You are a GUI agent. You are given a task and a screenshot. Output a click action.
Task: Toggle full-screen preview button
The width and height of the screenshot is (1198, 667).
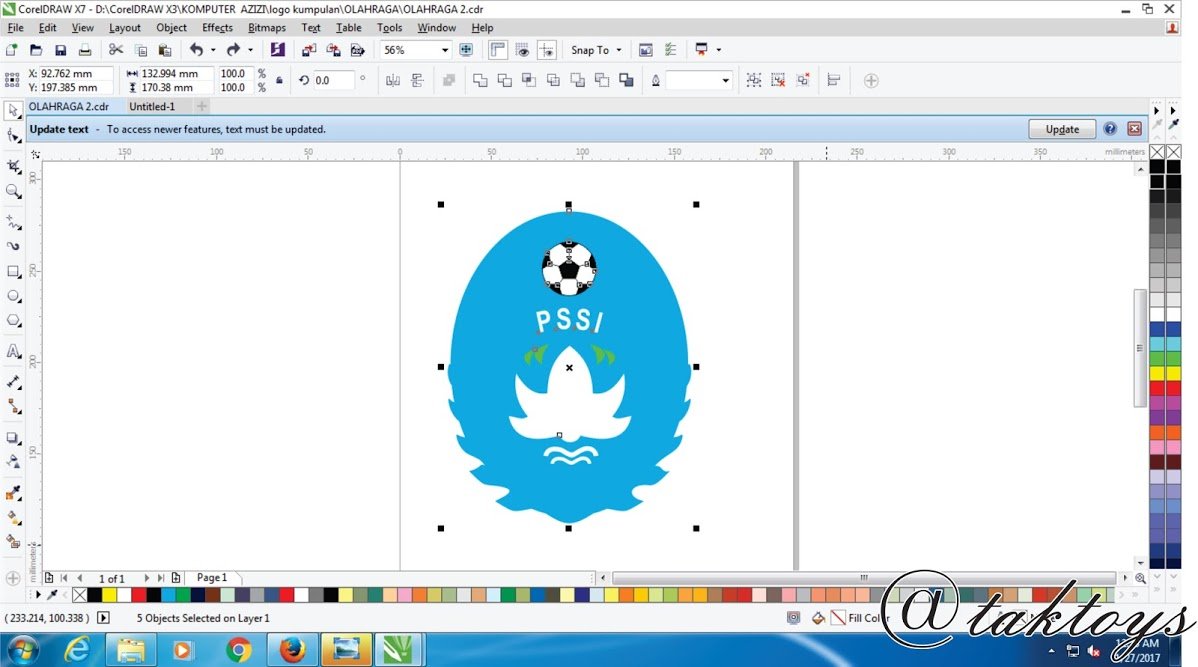click(x=465, y=50)
